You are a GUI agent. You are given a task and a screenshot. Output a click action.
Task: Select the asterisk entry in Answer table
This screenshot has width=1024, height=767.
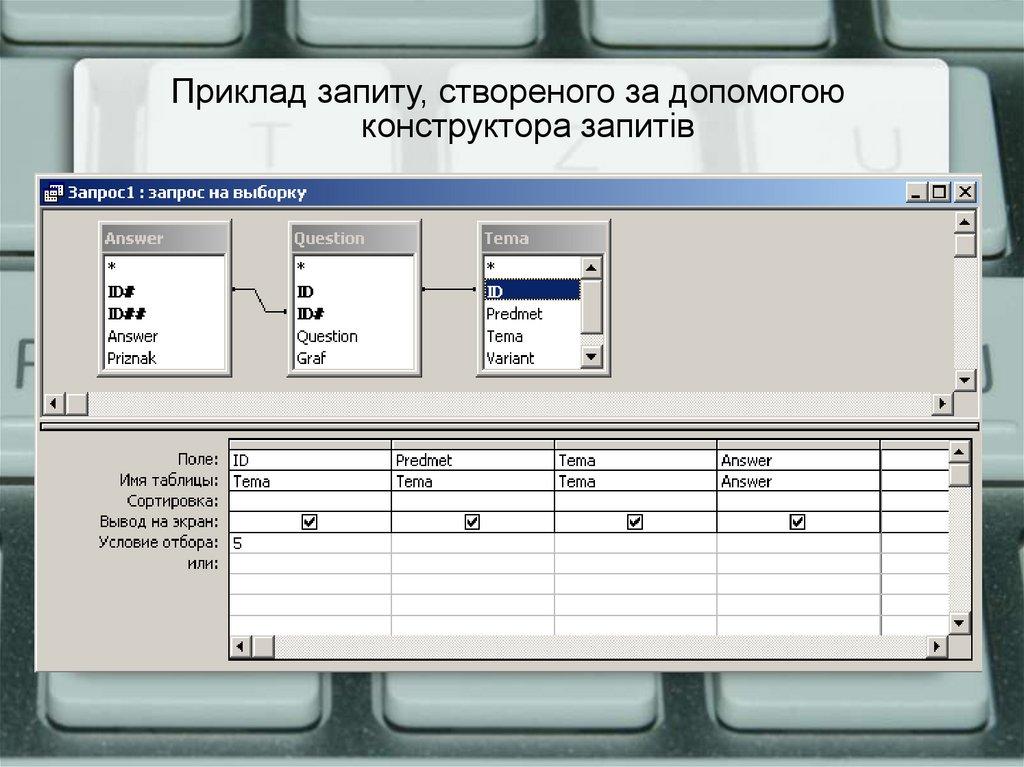110,266
